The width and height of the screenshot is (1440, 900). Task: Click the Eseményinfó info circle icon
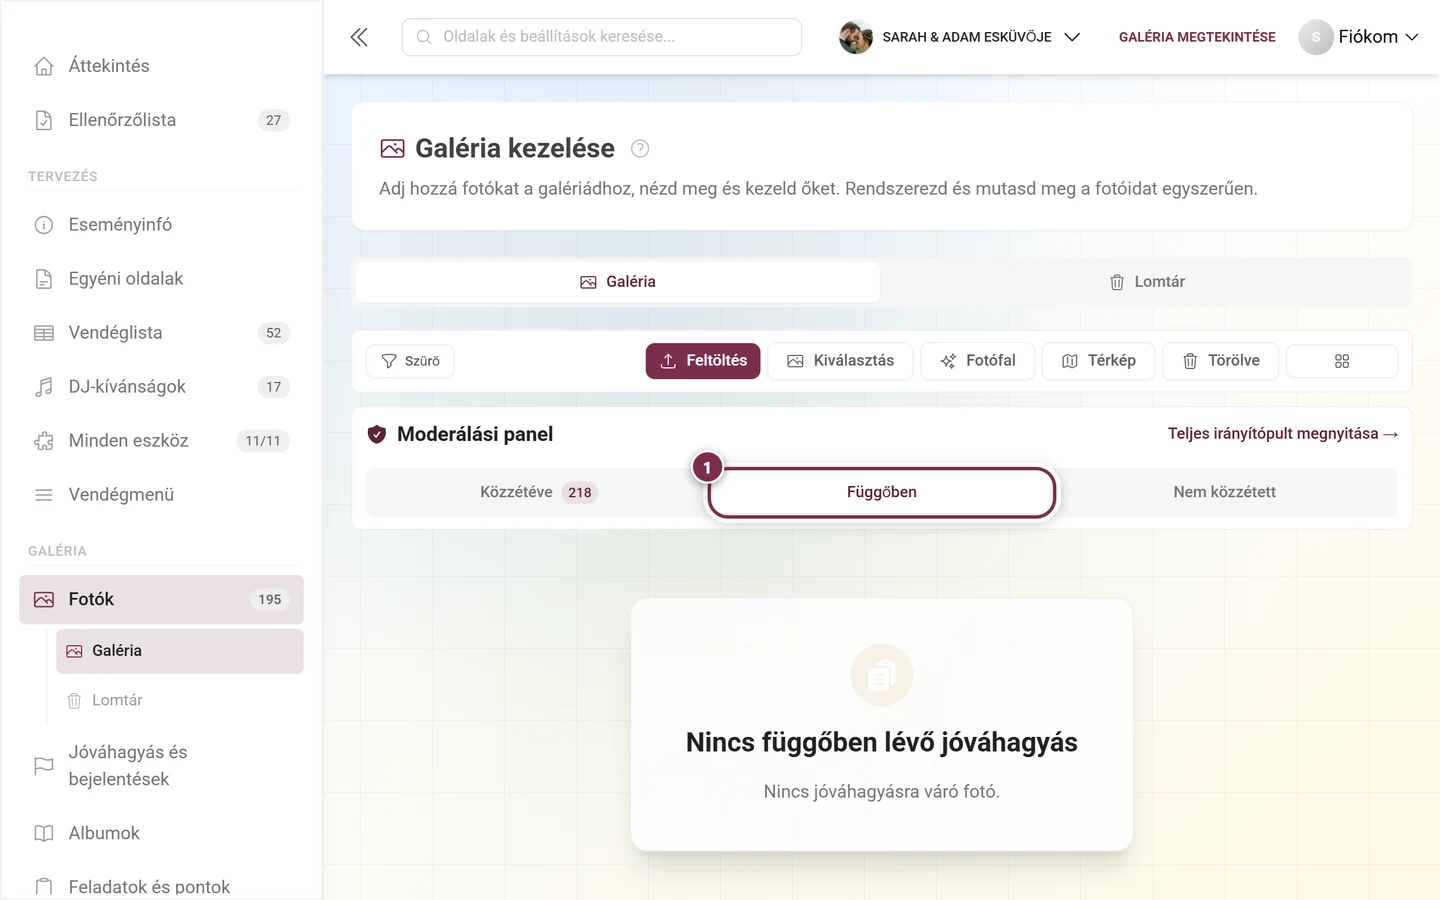pyautogui.click(x=44, y=225)
